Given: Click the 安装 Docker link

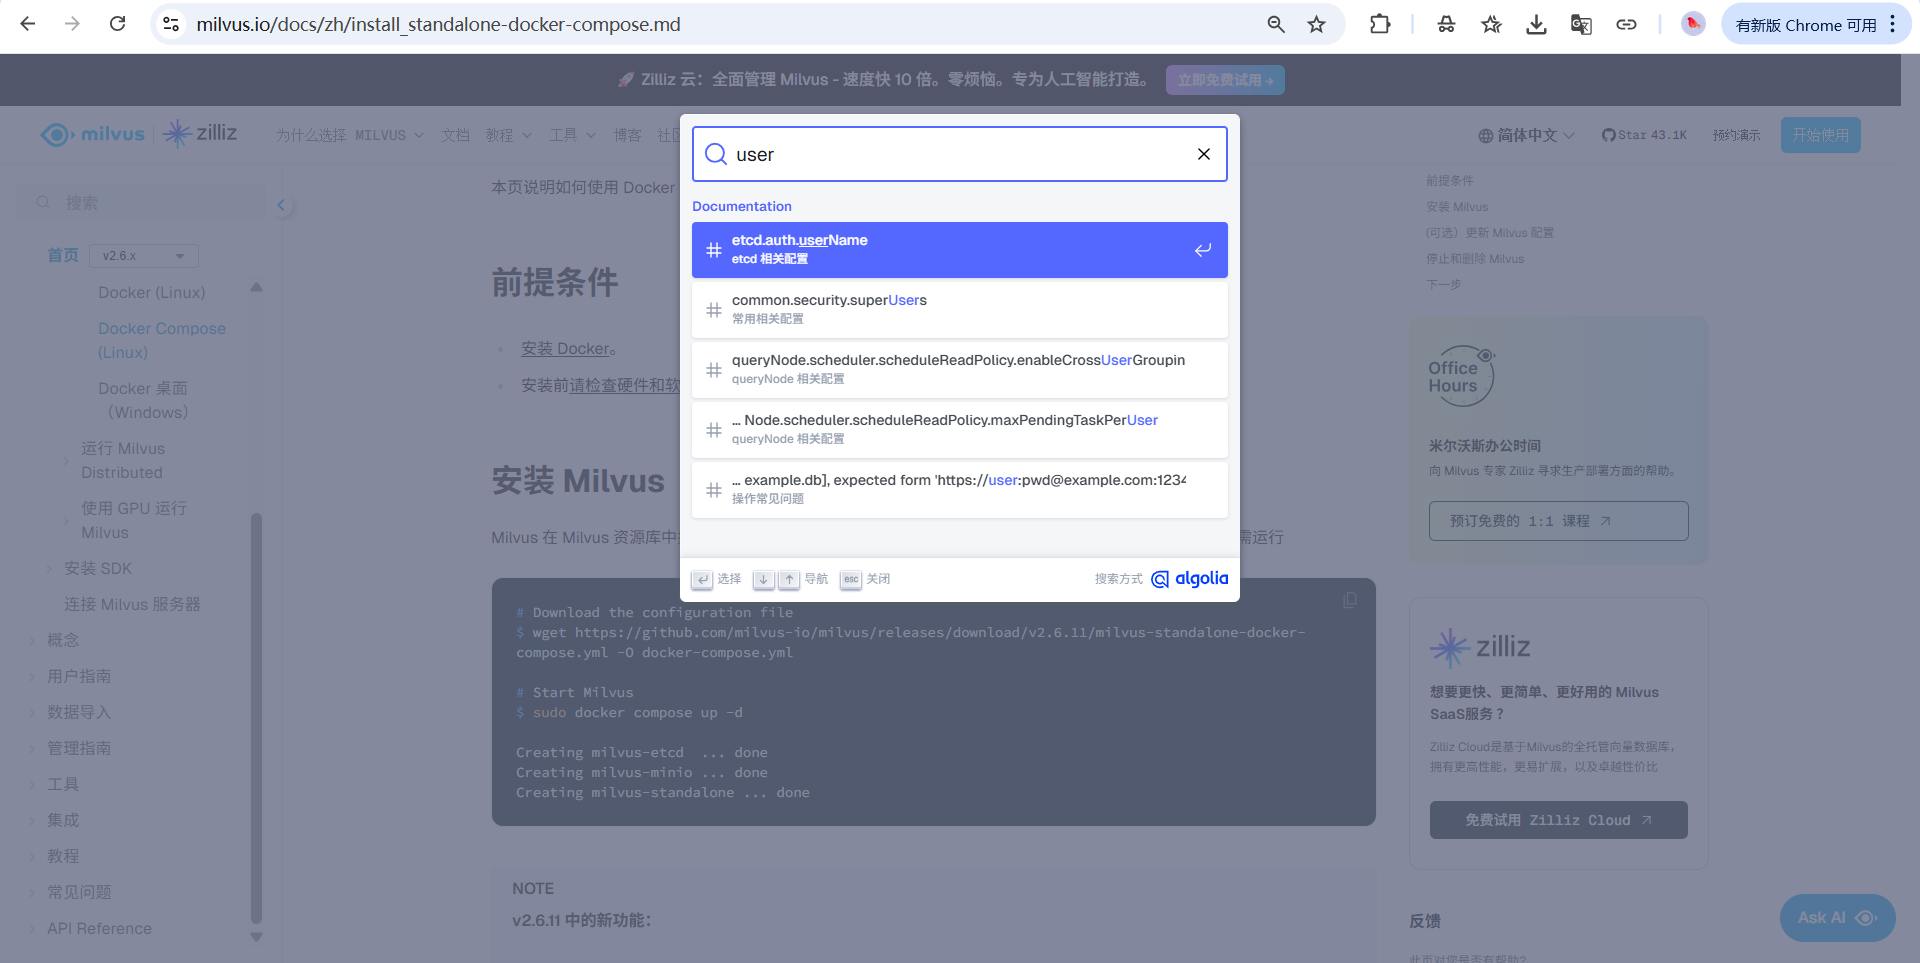Looking at the screenshot, I should pyautogui.click(x=566, y=349).
